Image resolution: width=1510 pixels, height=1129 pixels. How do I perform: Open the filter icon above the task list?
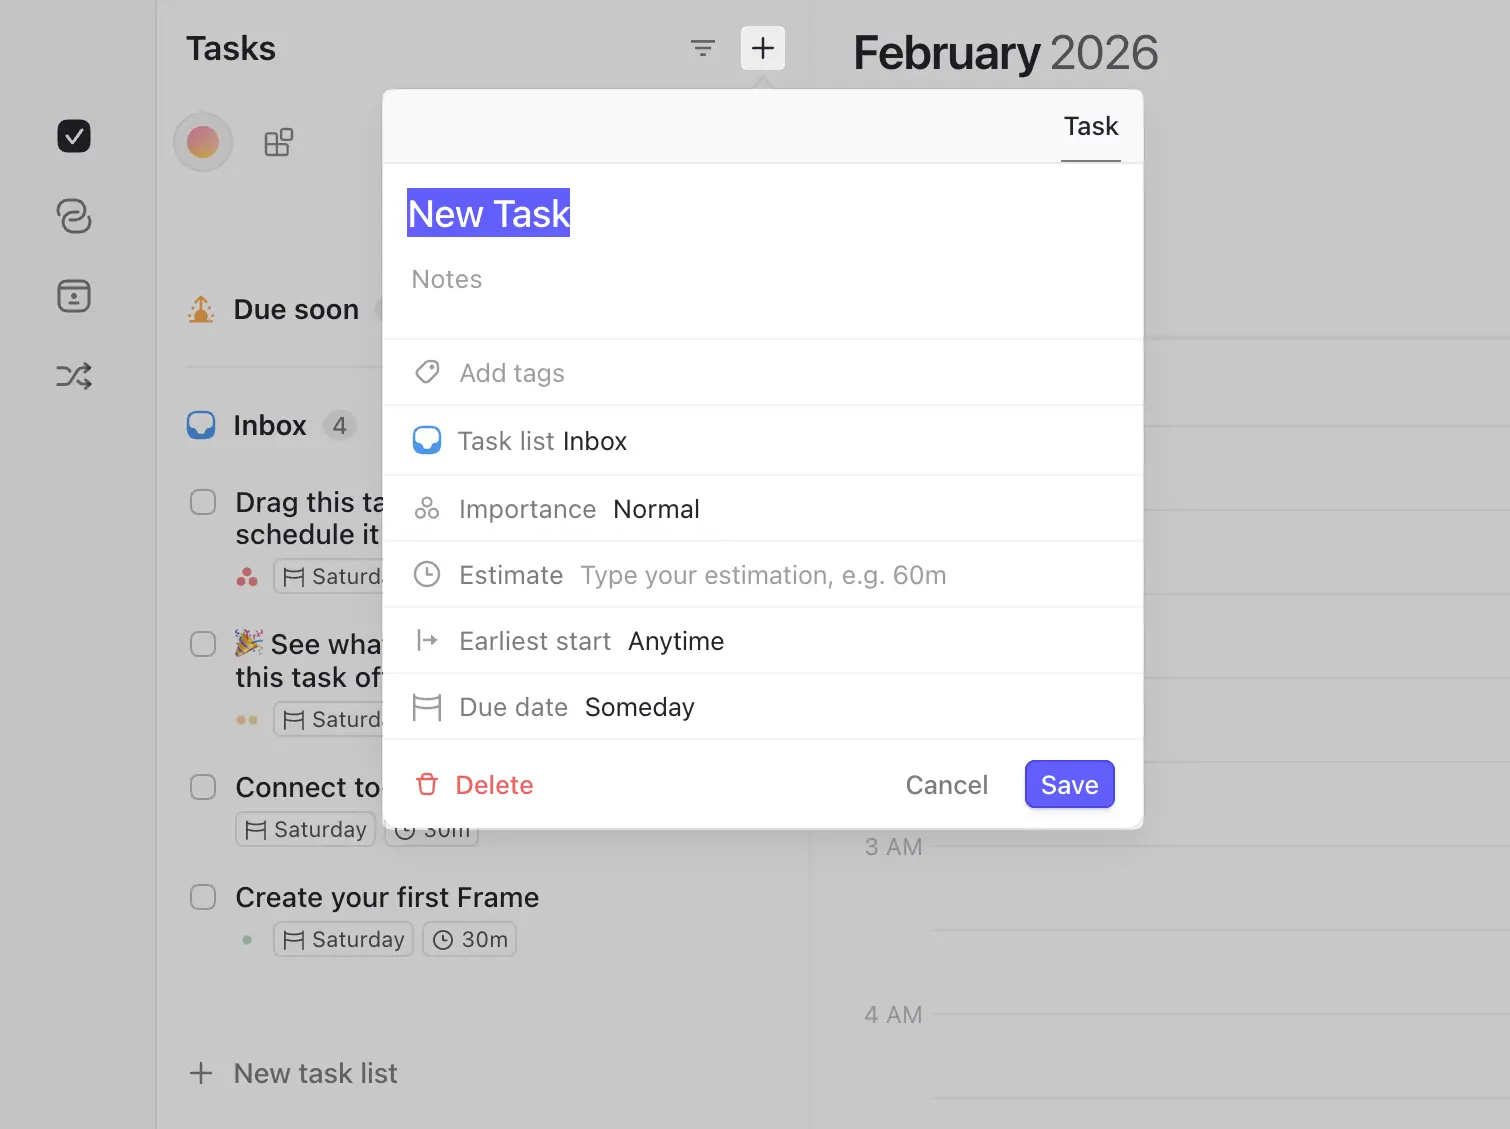tap(703, 47)
